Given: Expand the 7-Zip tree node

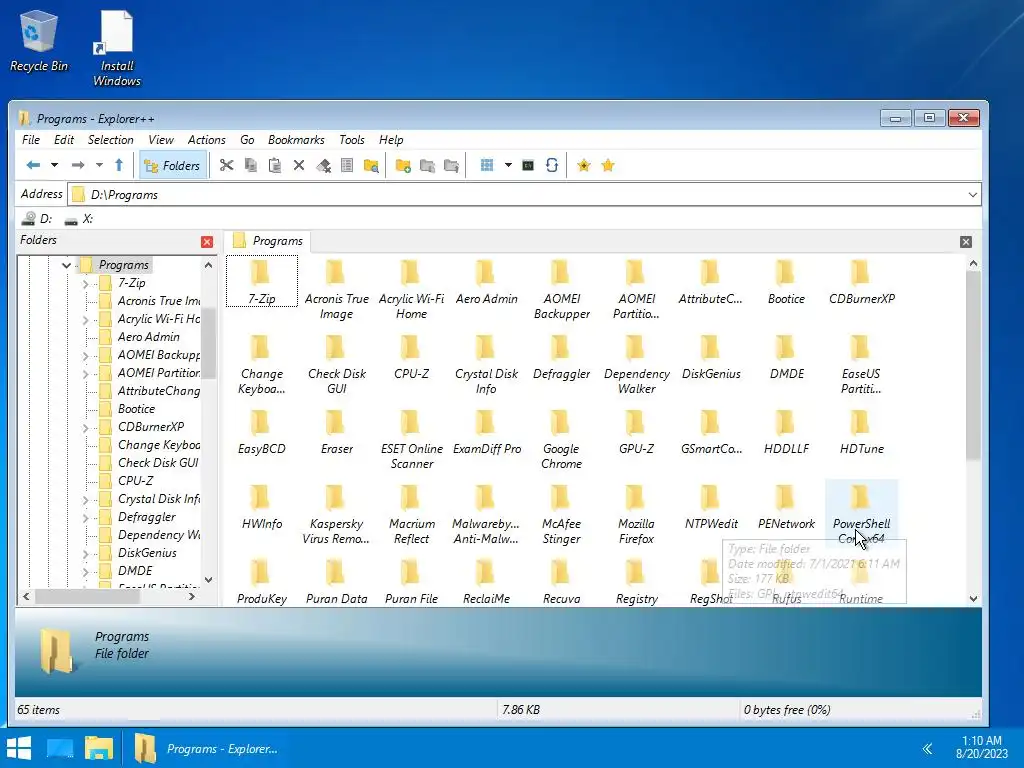Looking at the screenshot, I should [86, 283].
